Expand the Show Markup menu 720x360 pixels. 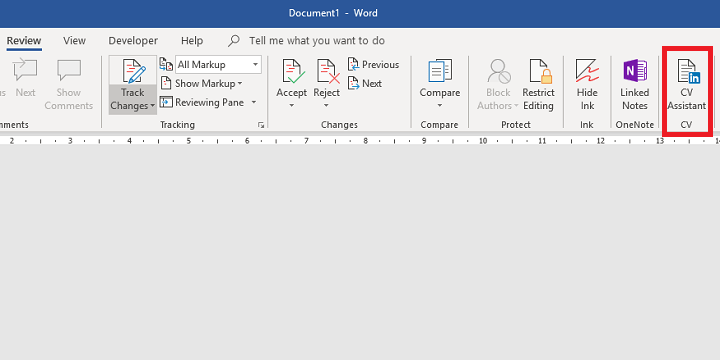point(201,84)
